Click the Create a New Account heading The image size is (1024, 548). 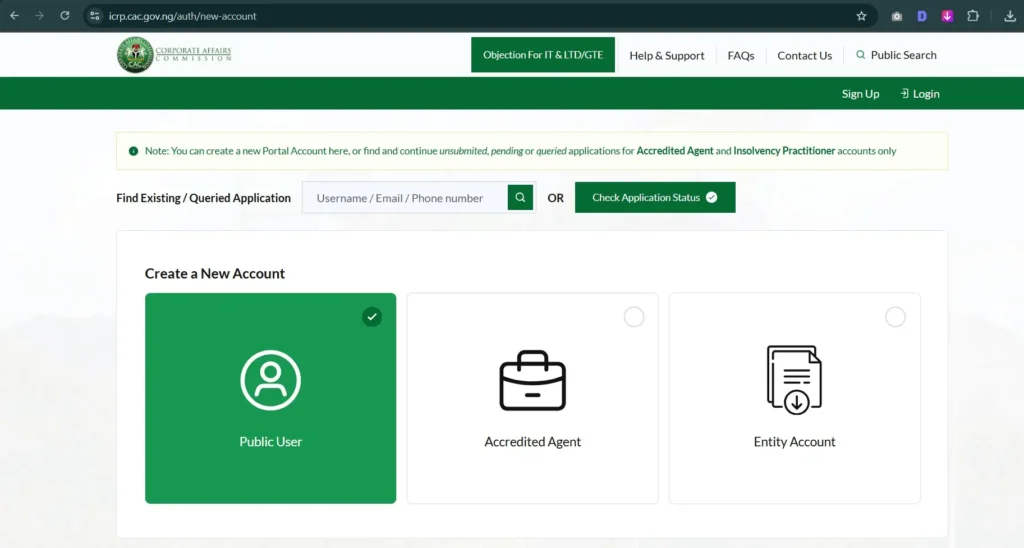click(x=215, y=273)
